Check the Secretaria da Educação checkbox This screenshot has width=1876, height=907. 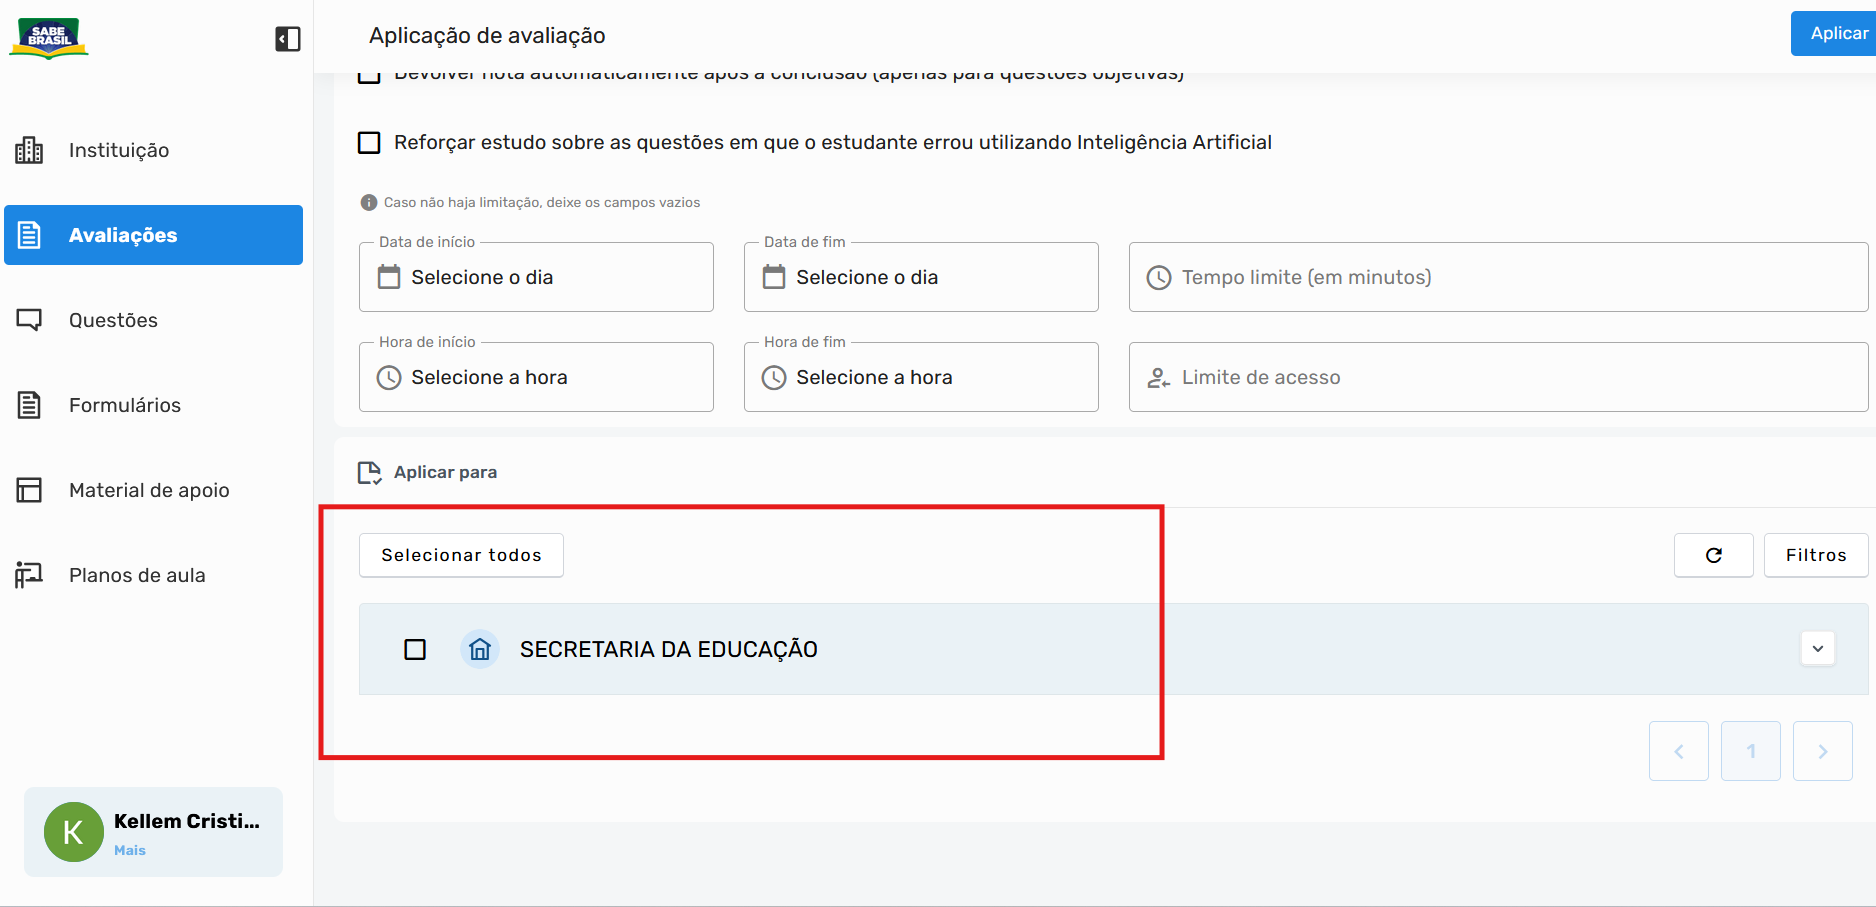tap(415, 649)
